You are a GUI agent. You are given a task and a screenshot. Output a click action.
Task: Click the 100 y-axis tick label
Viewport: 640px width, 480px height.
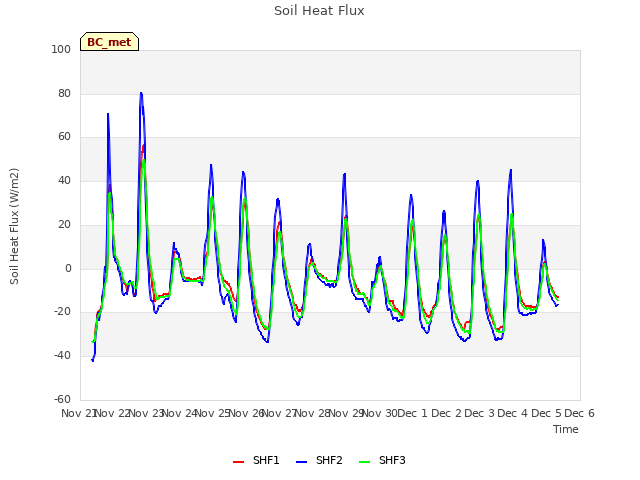[61, 49]
